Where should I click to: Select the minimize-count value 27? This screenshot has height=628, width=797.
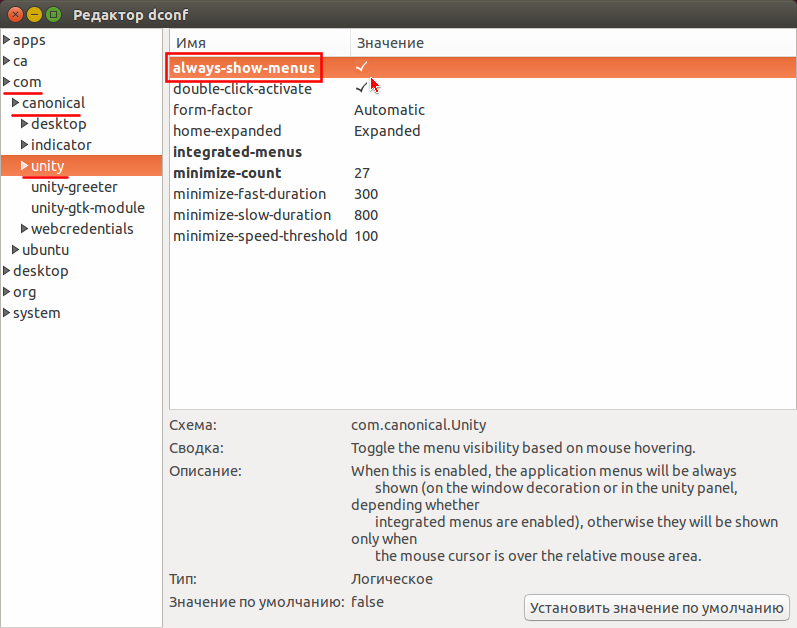pyautogui.click(x=362, y=173)
